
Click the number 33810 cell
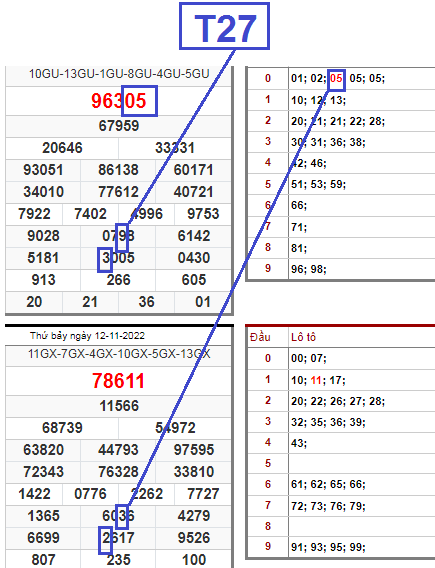tap(194, 472)
